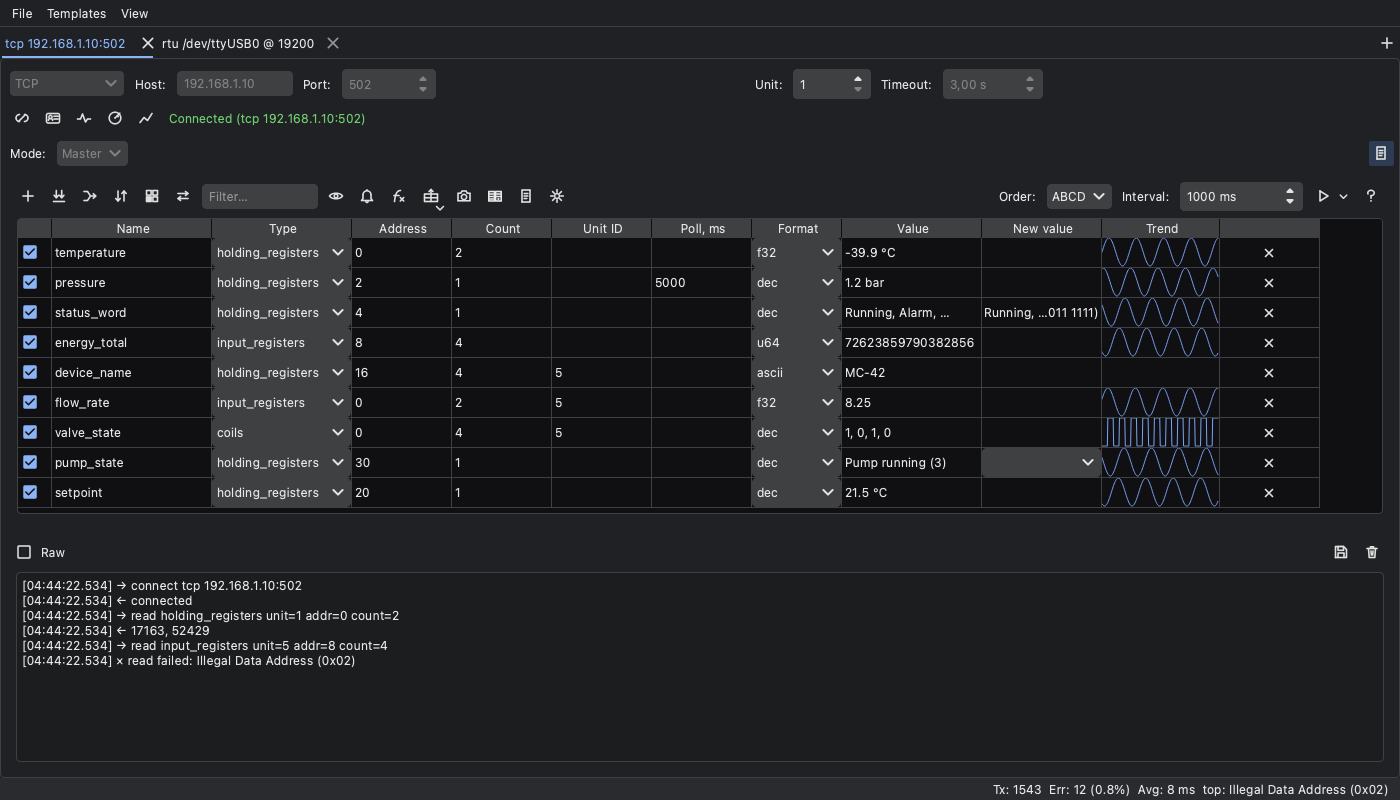Click the pressure row Poll value 5000
This screenshot has width=1400, height=800.
coord(701,283)
